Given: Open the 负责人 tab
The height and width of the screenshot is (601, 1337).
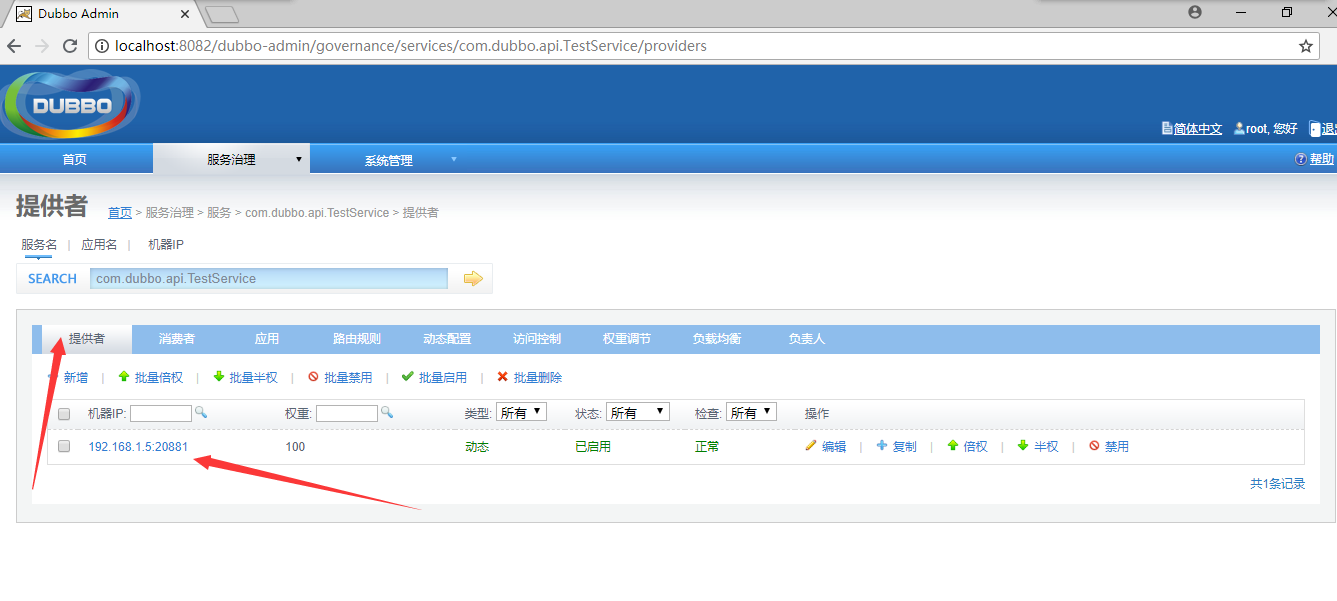Looking at the screenshot, I should pyautogui.click(x=807, y=339).
